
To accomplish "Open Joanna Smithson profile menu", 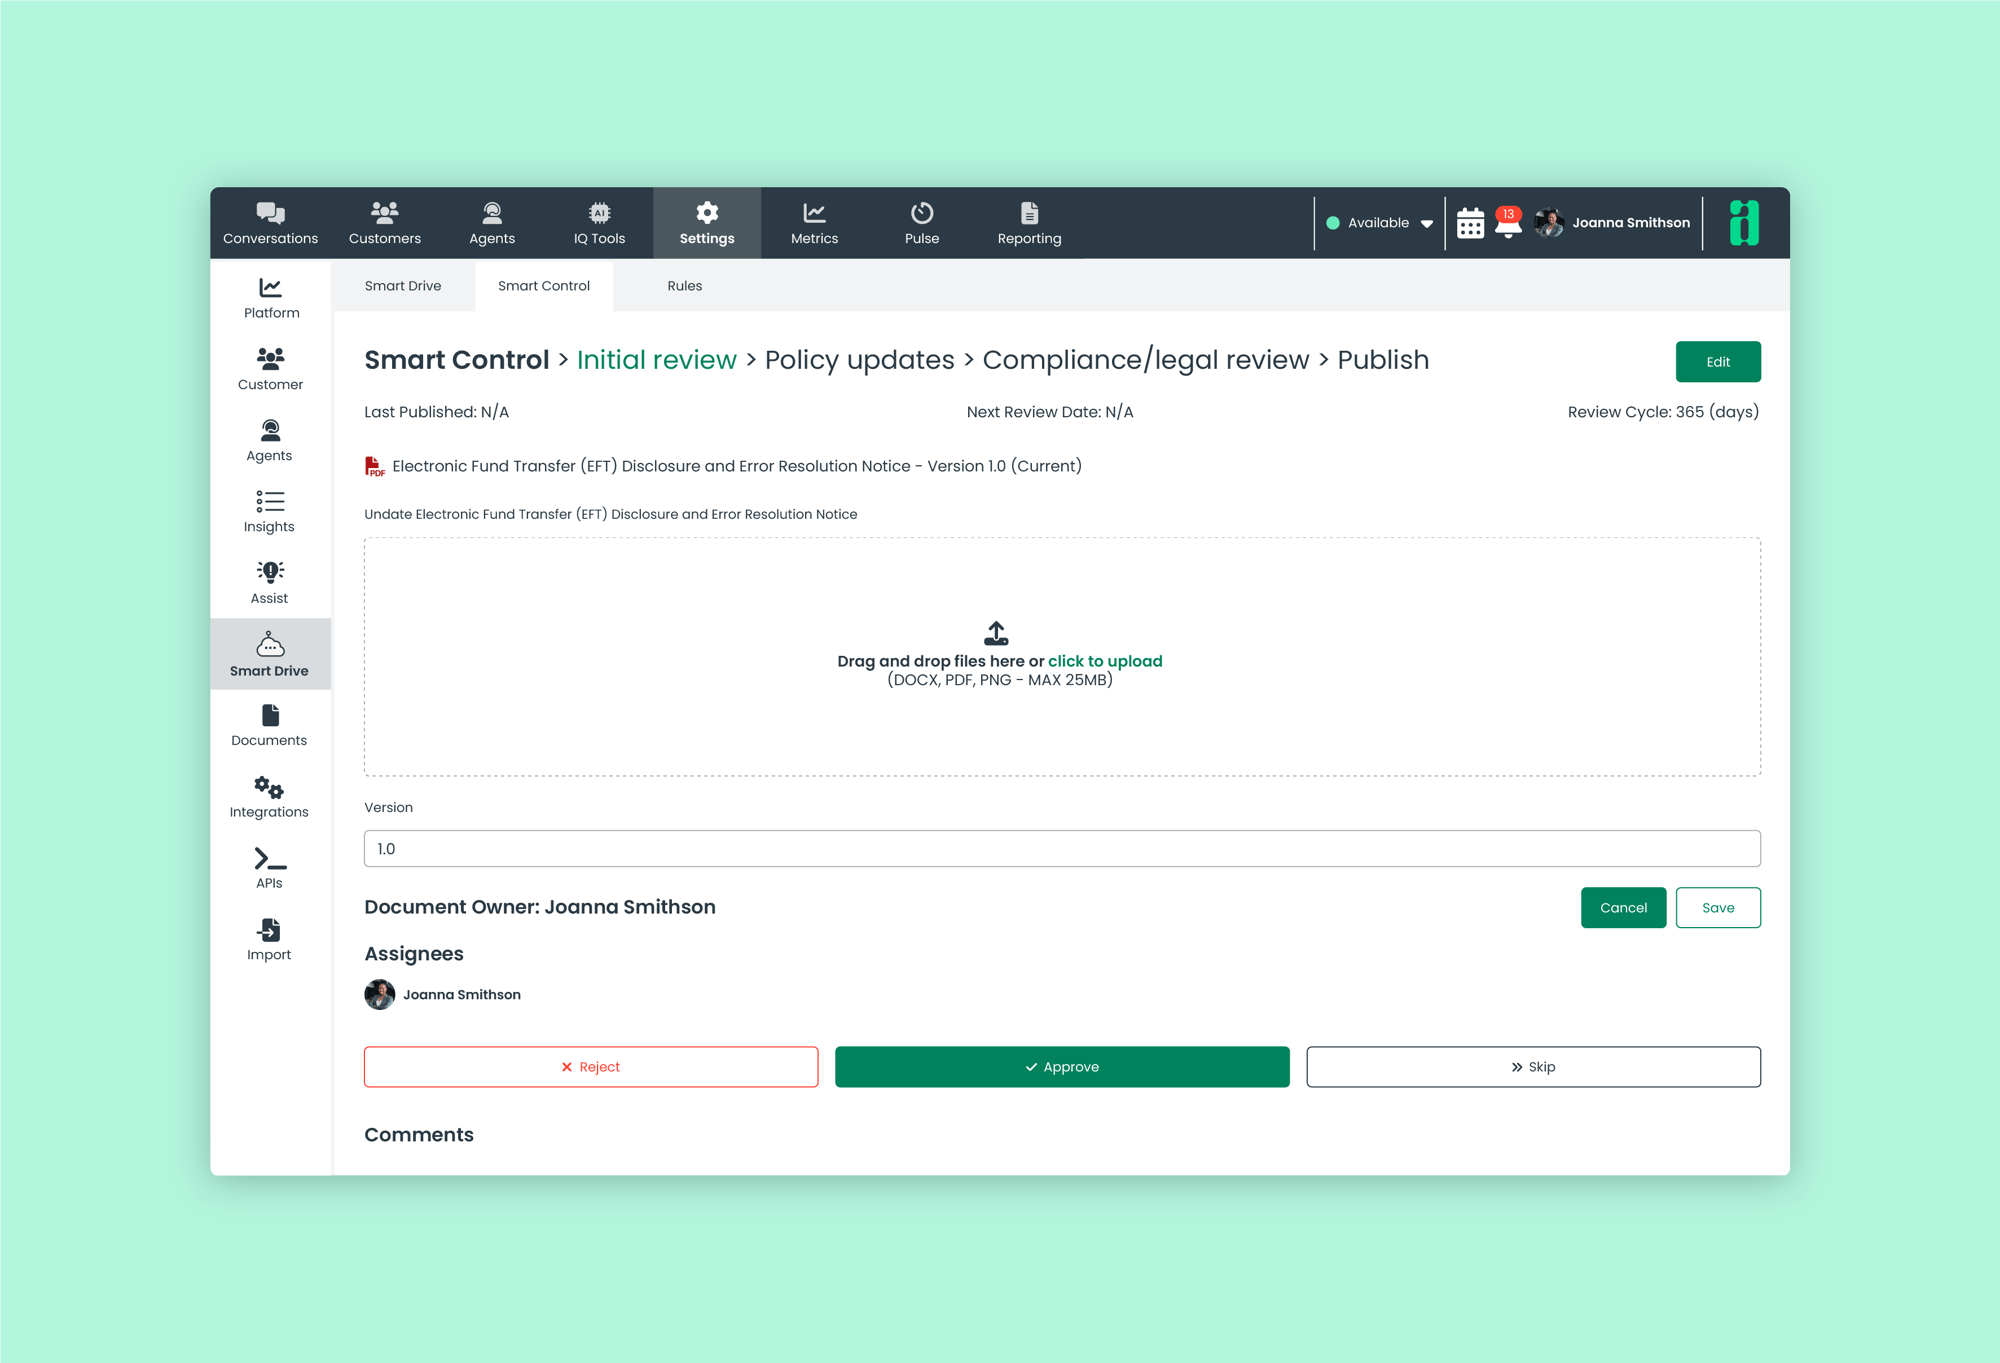I will pos(1612,223).
